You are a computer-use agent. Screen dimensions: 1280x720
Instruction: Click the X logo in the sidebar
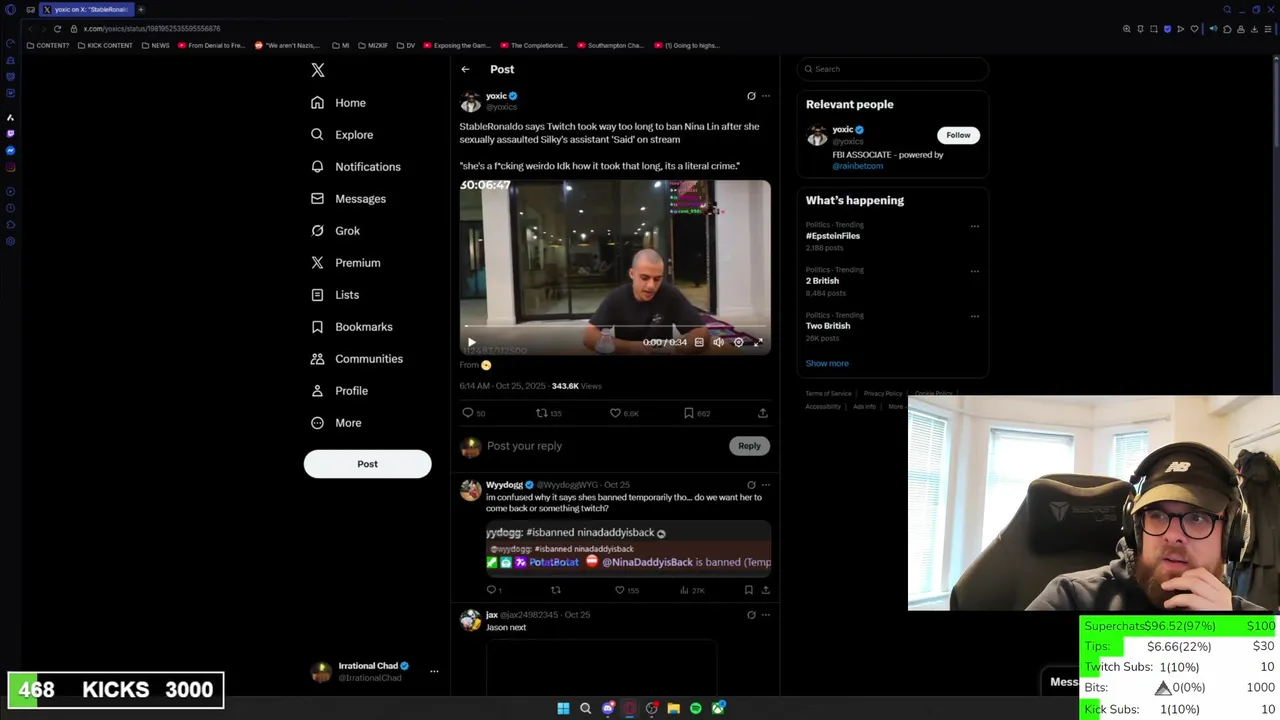click(x=318, y=70)
